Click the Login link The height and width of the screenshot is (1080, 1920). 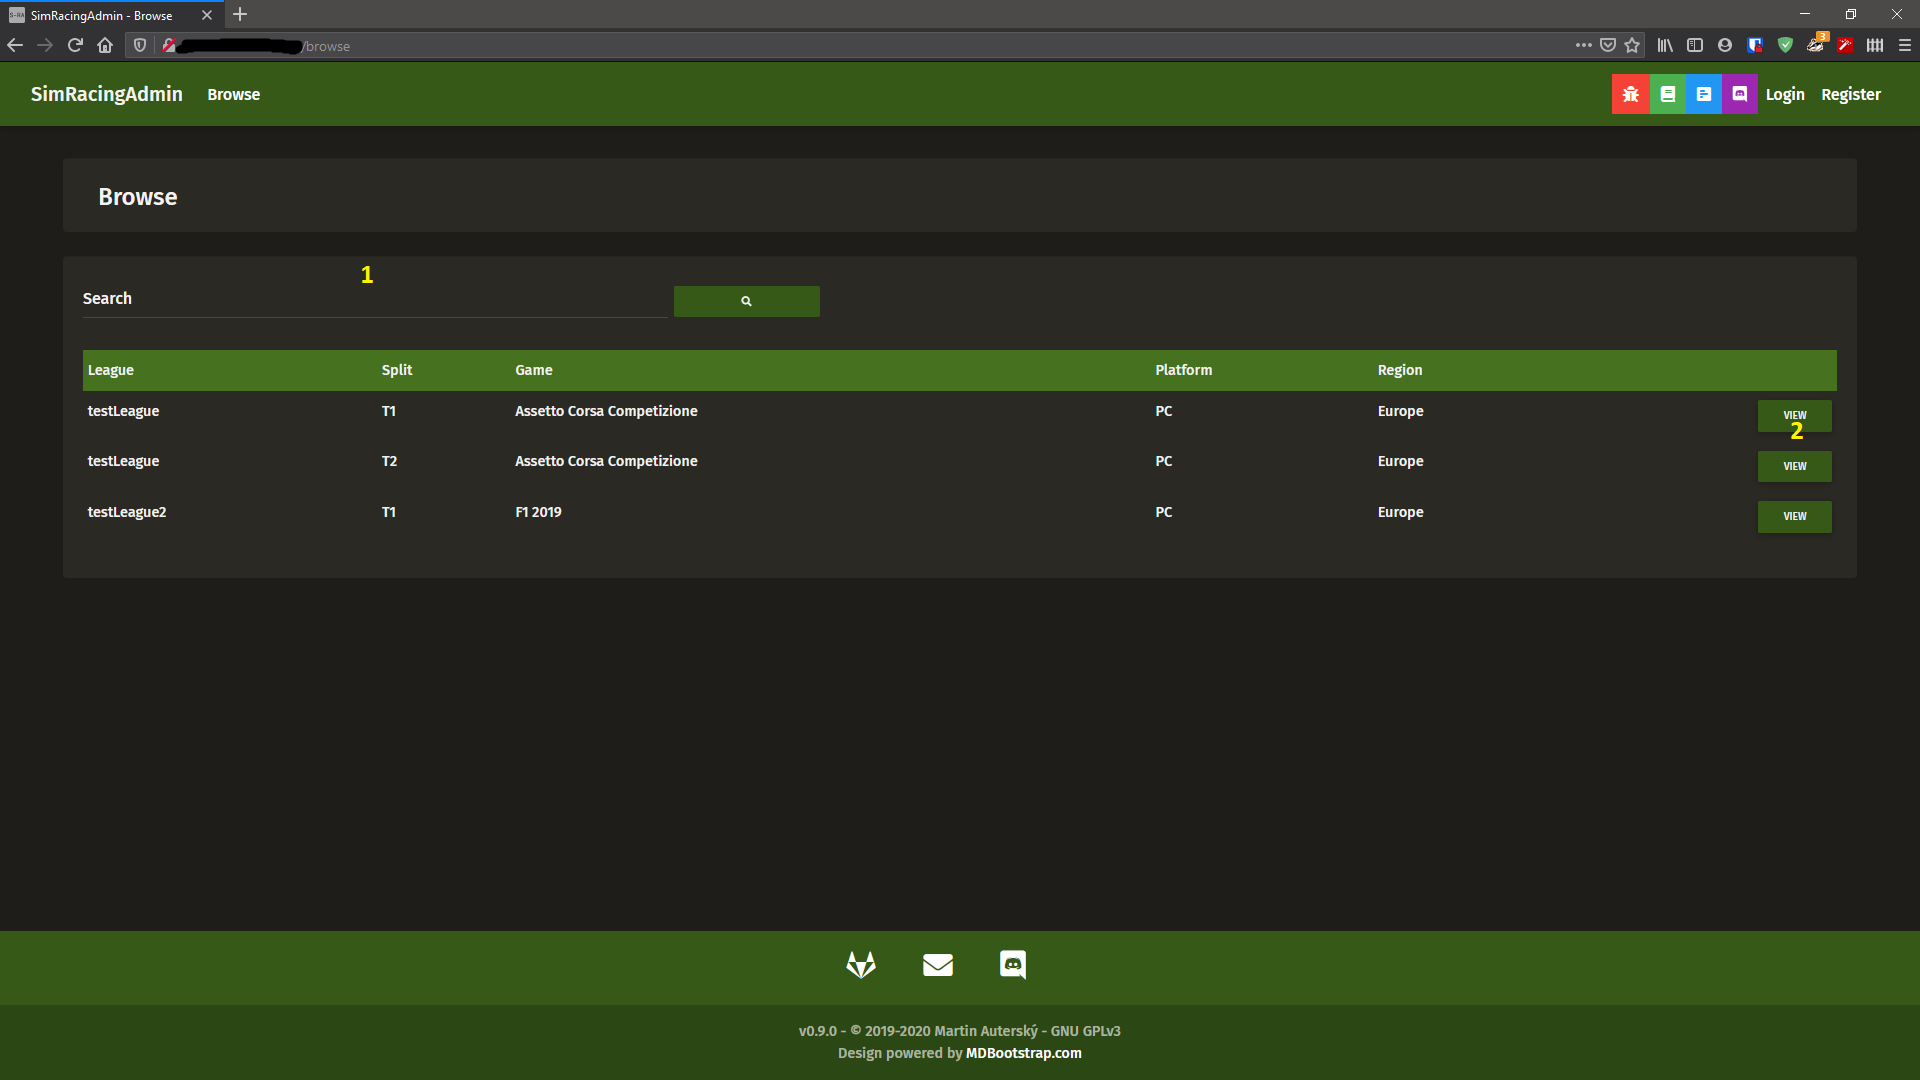click(1785, 94)
